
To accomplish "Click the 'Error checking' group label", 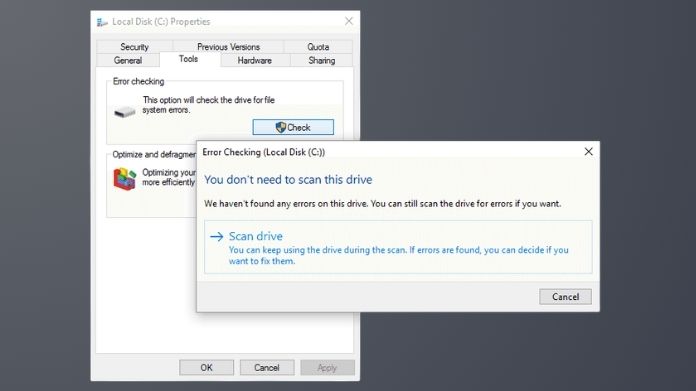I will click(138, 81).
